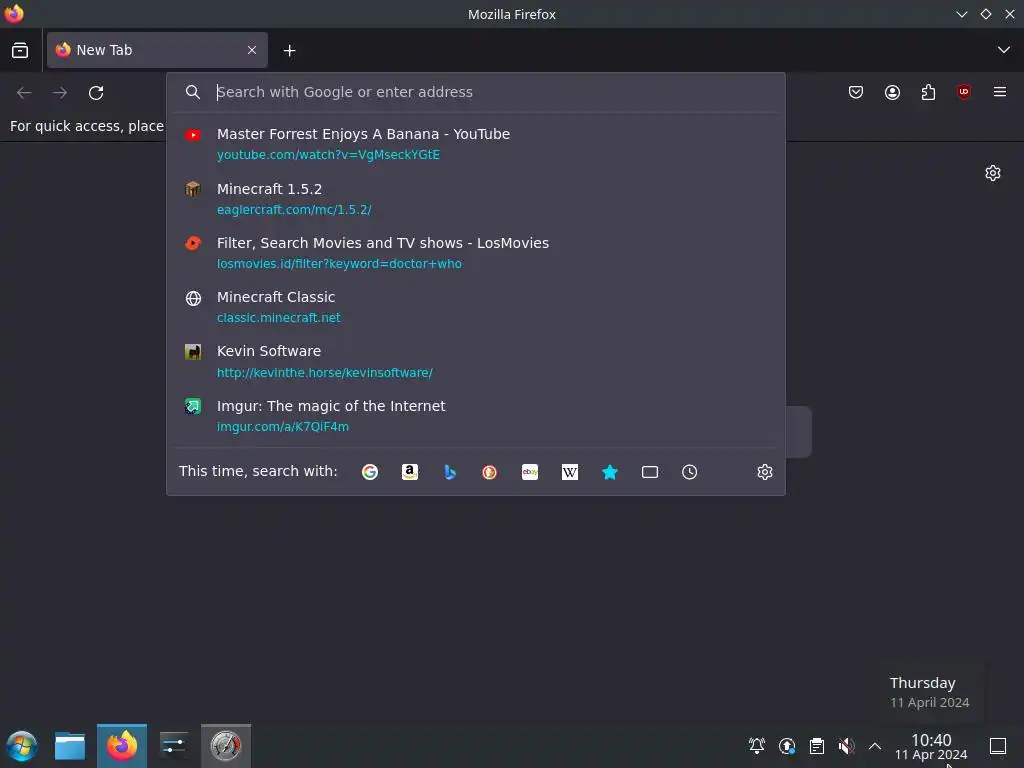Open Firefox account icon

(x=892, y=92)
